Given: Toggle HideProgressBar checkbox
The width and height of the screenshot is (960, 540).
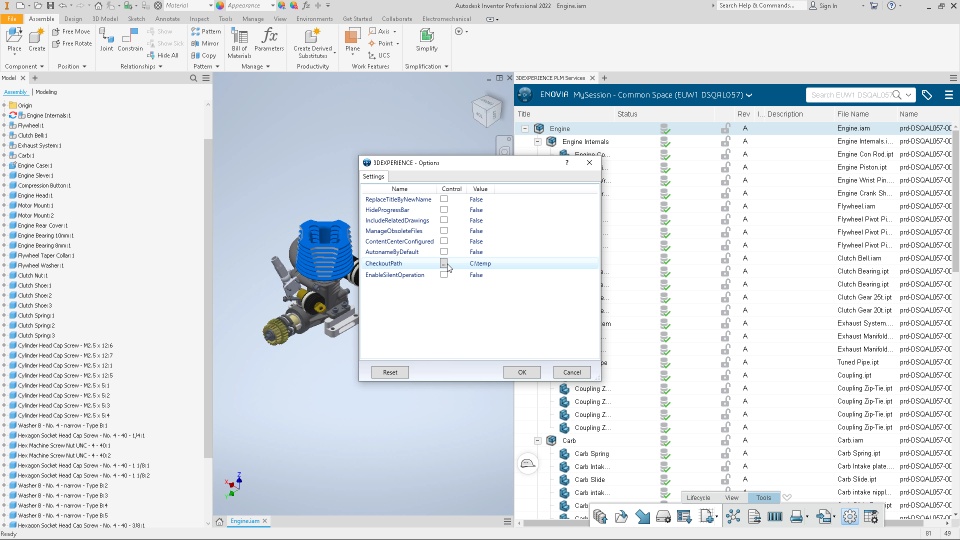Looking at the screenshot, I should tap(444, 209).
